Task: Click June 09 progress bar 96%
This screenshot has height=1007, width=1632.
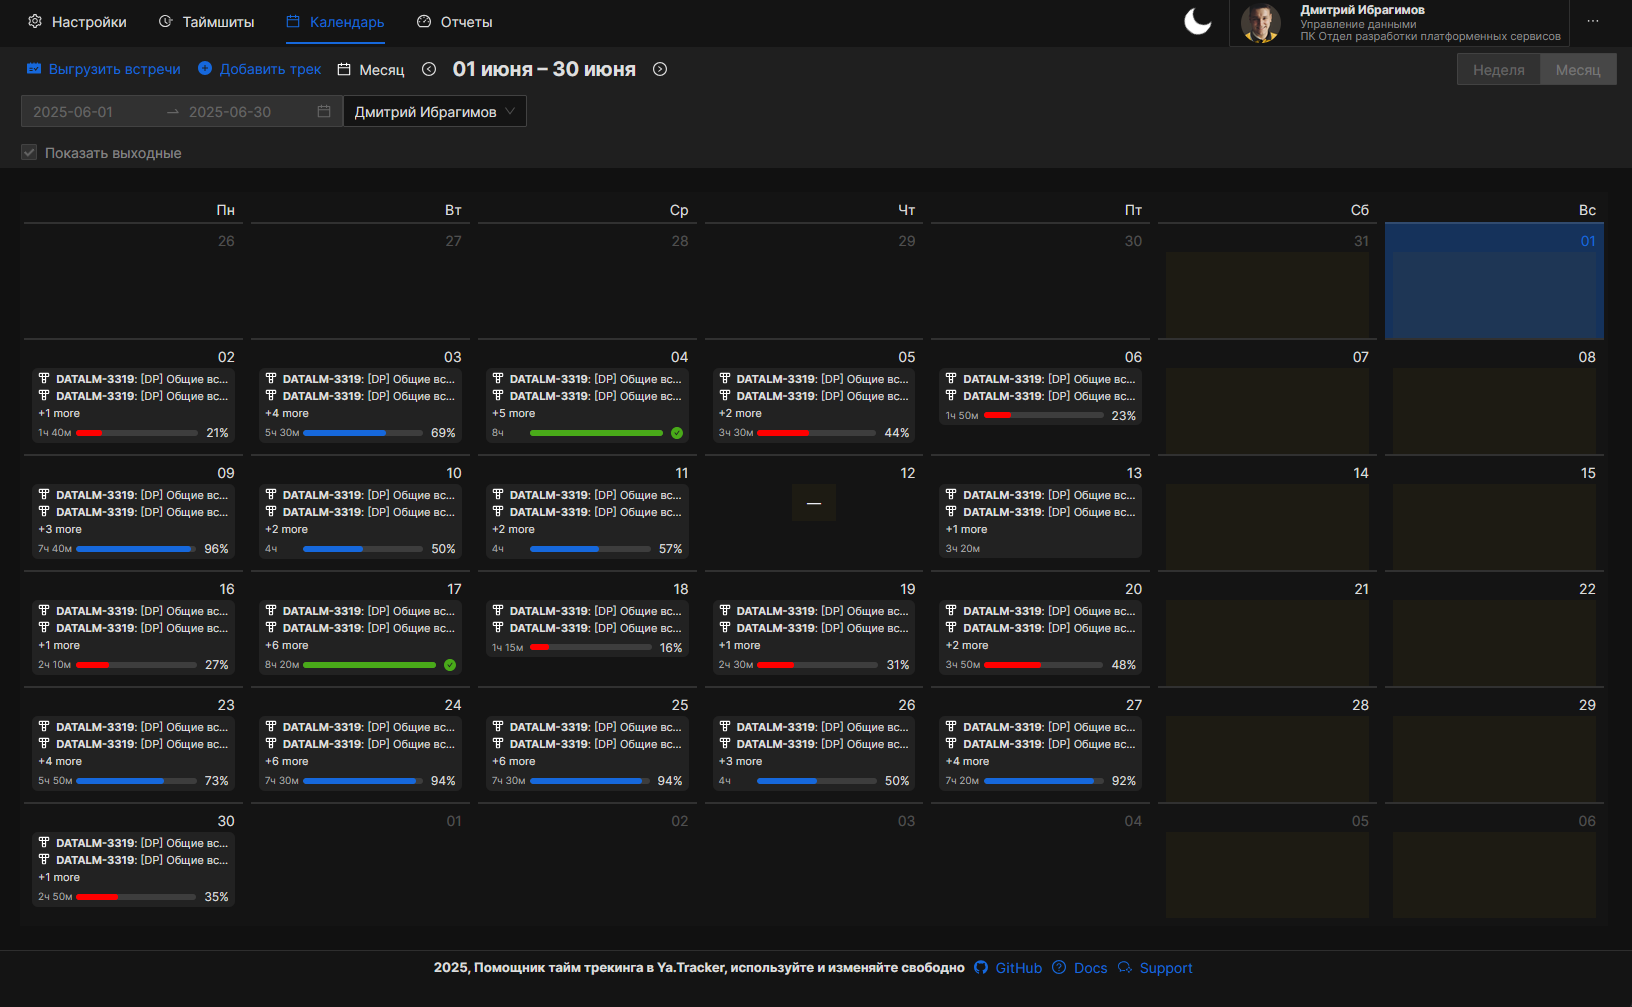Action: (x=137, y=549)
